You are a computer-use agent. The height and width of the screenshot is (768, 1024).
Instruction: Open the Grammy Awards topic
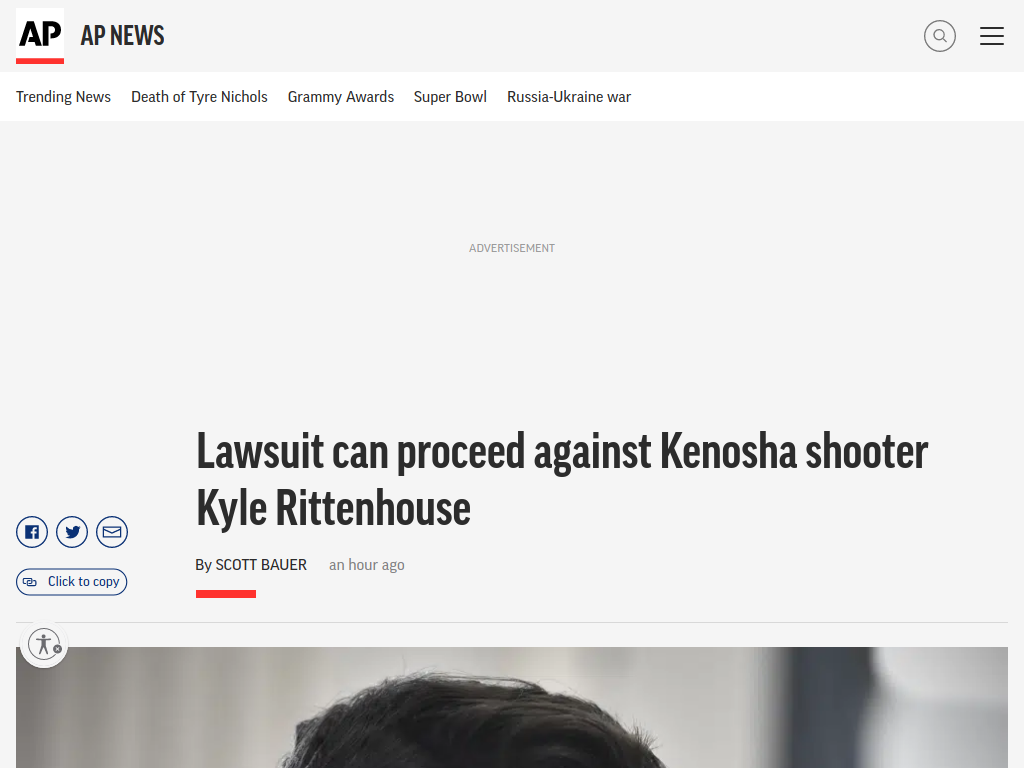tap(341, 97)
